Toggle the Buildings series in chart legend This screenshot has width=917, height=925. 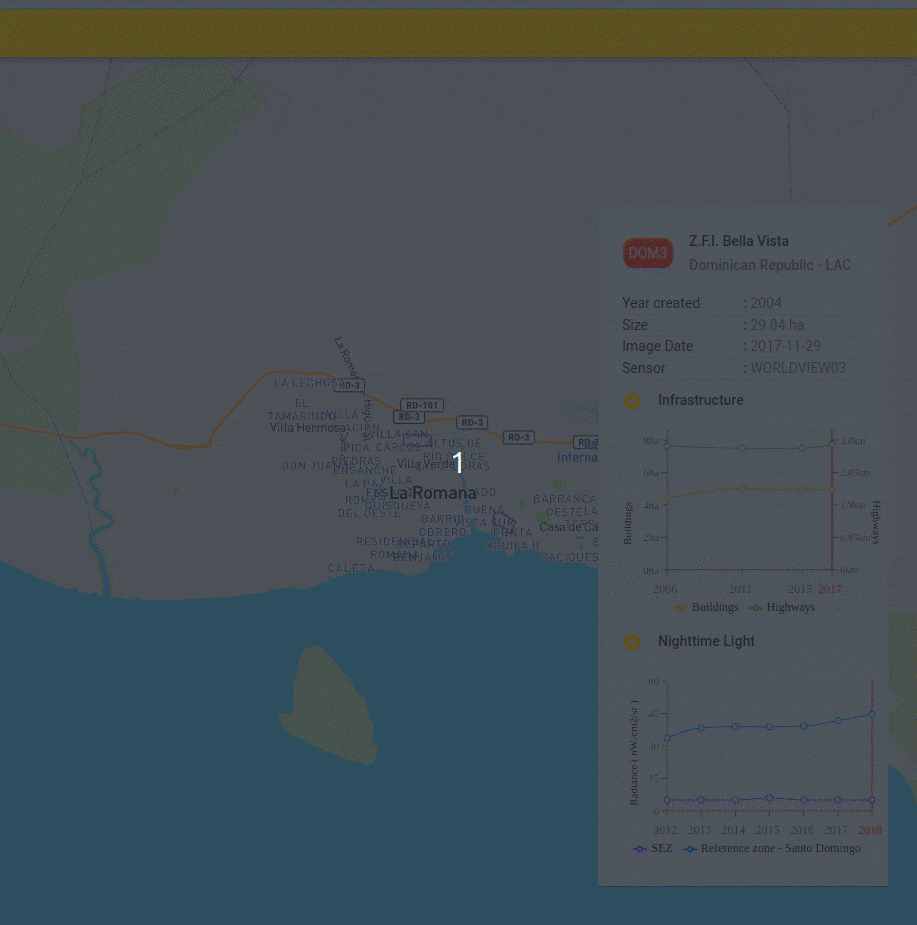click(x=707, y=607)
